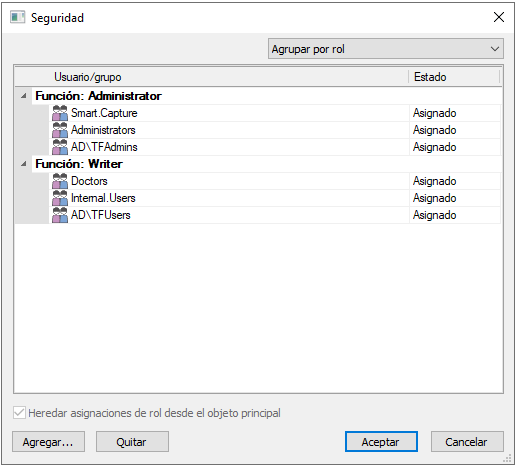This screenshot has height=466, width=515.
Task: Click the Quitar button
Action: pos(132,442)
